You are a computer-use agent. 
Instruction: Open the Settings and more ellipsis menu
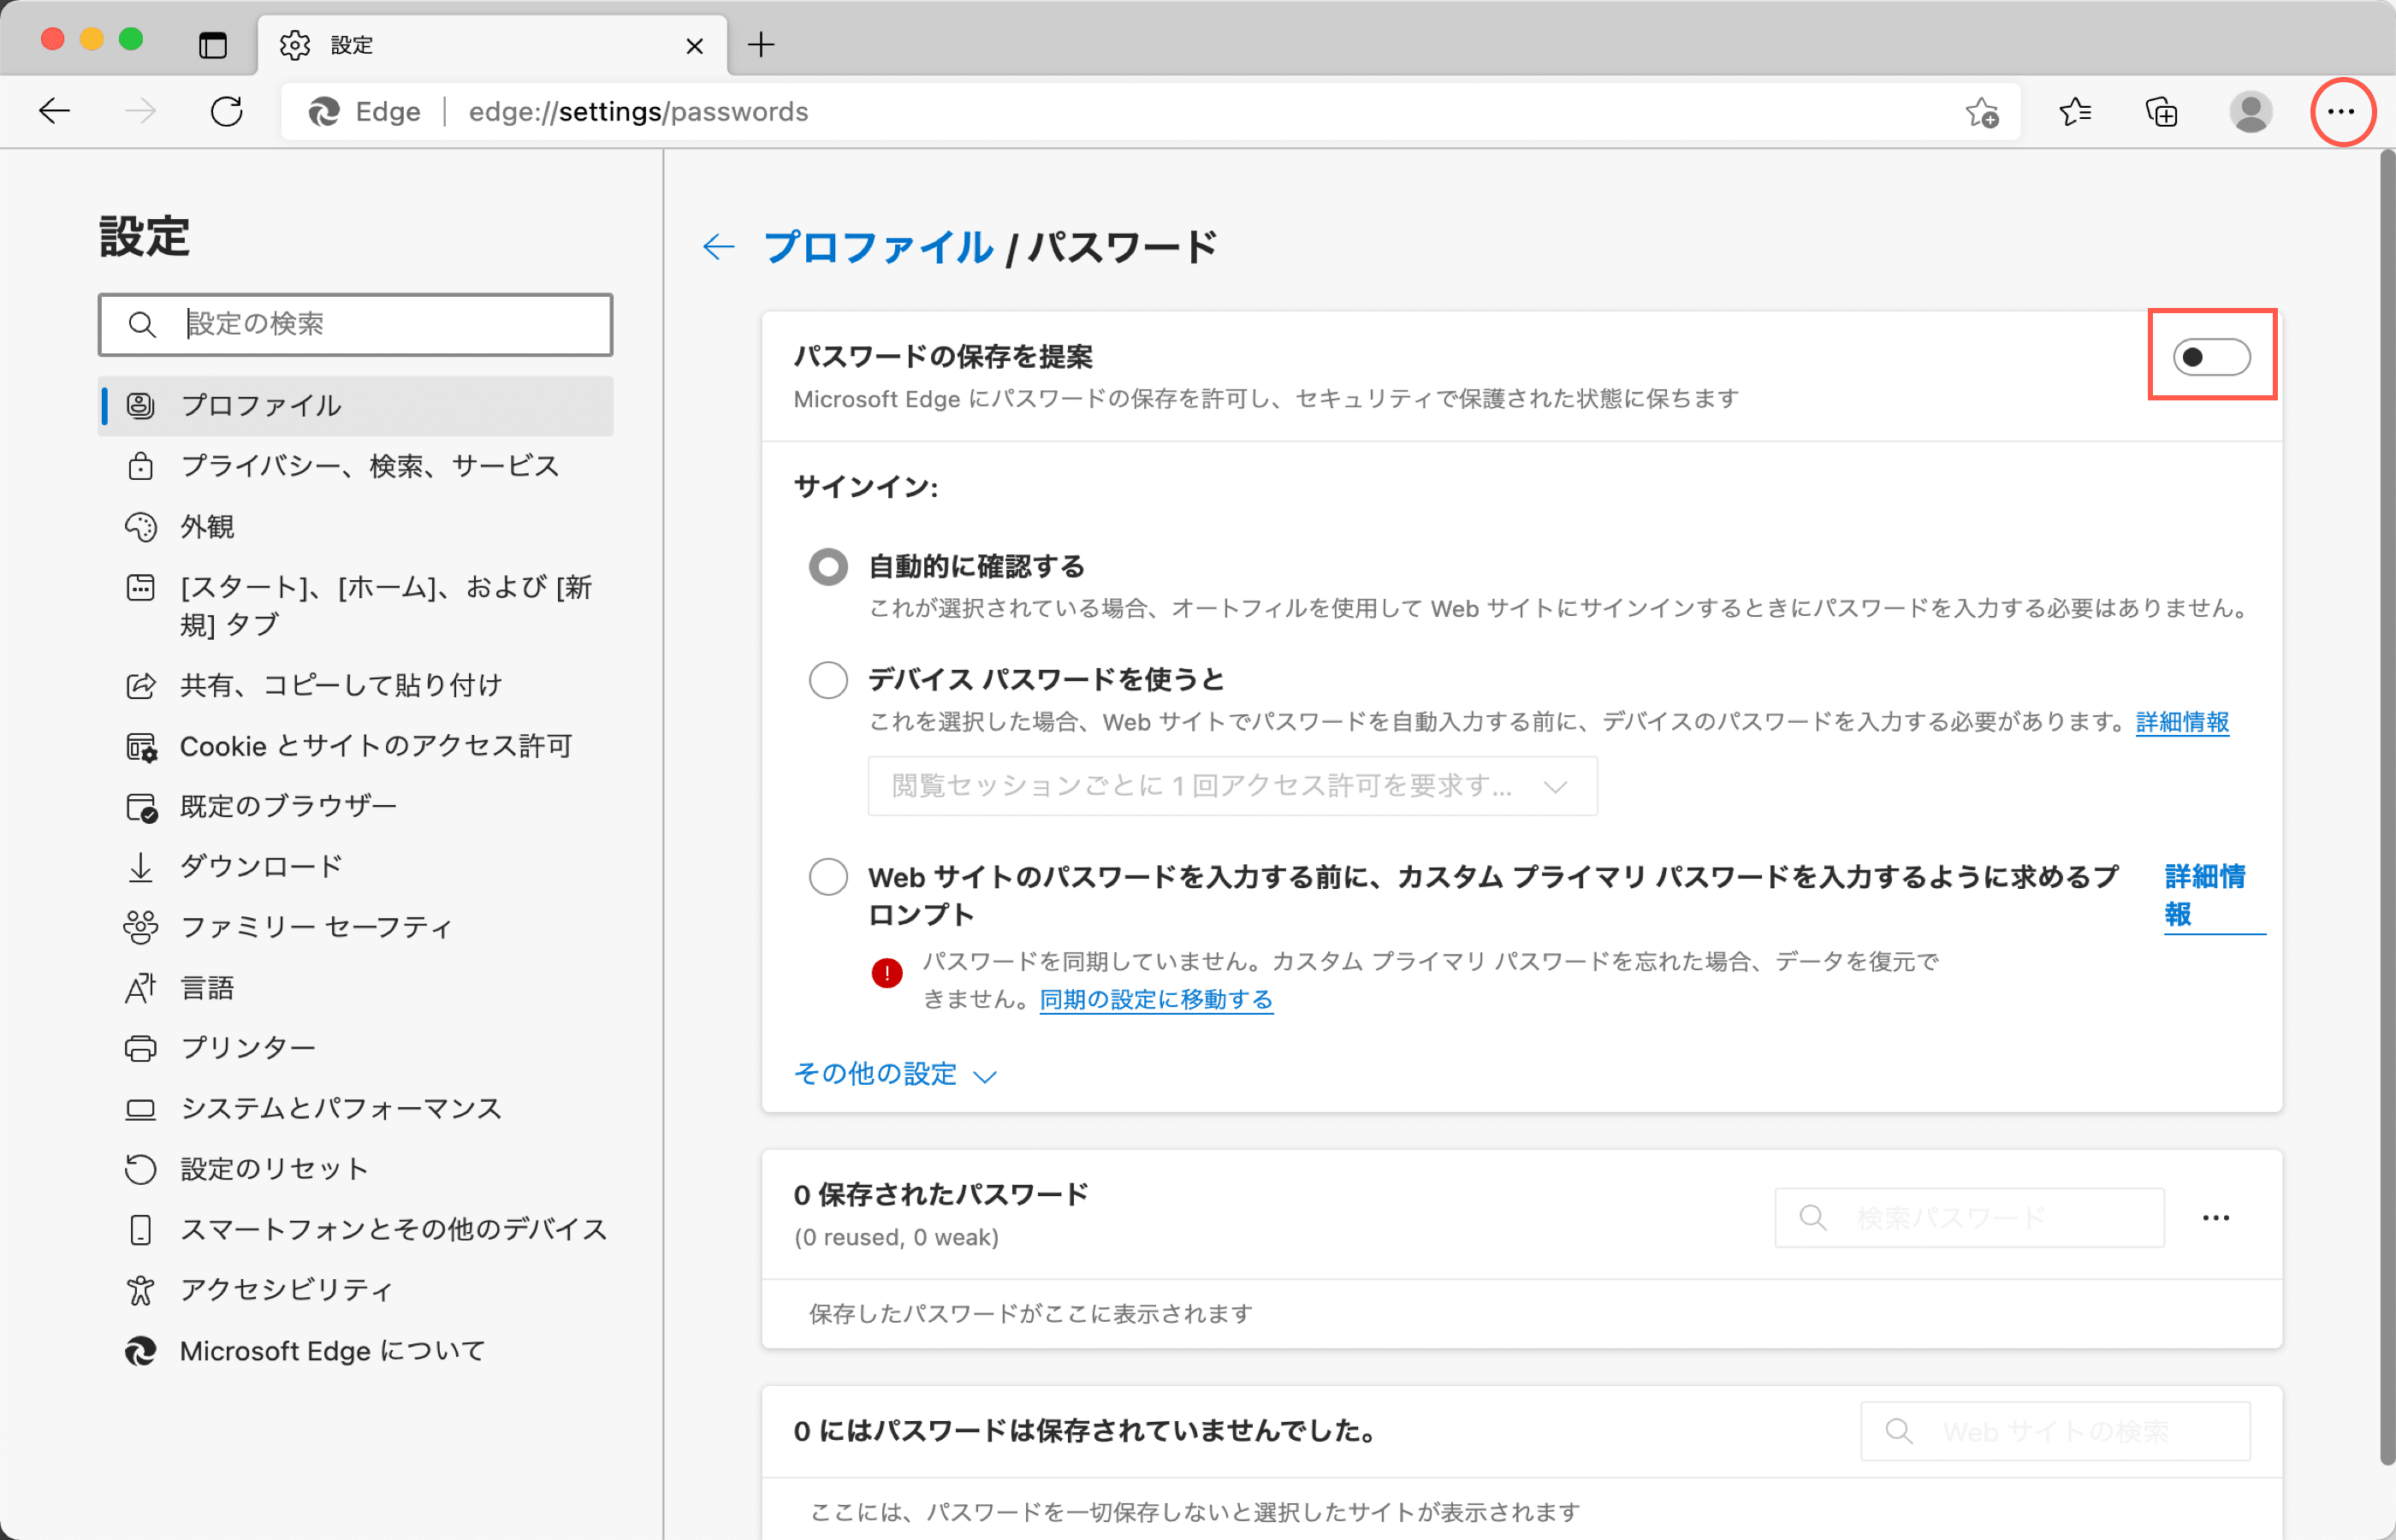[x=2341, y=112]
